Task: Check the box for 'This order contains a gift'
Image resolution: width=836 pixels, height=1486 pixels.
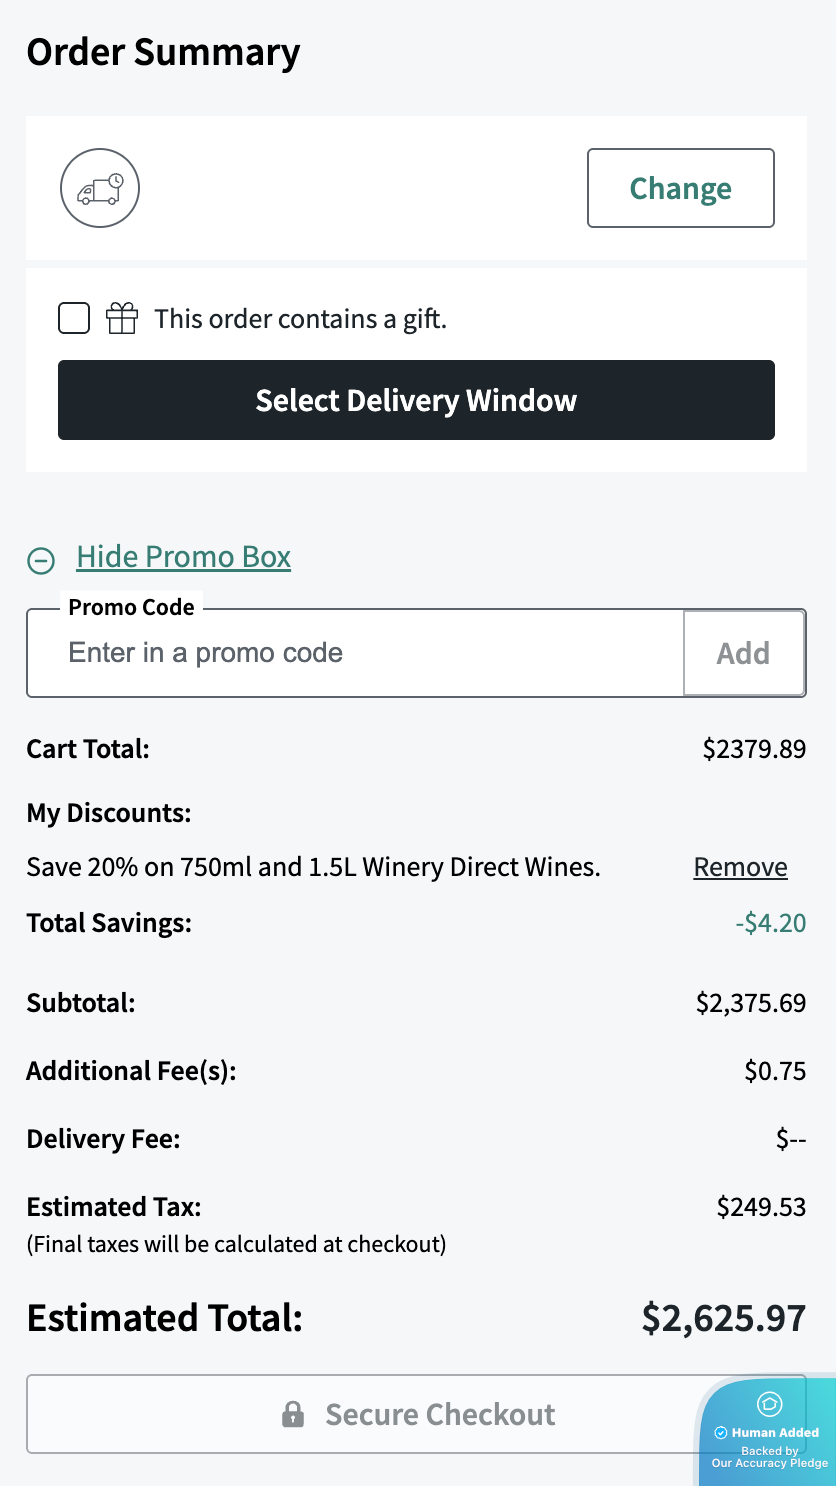Action: [73, 316]
